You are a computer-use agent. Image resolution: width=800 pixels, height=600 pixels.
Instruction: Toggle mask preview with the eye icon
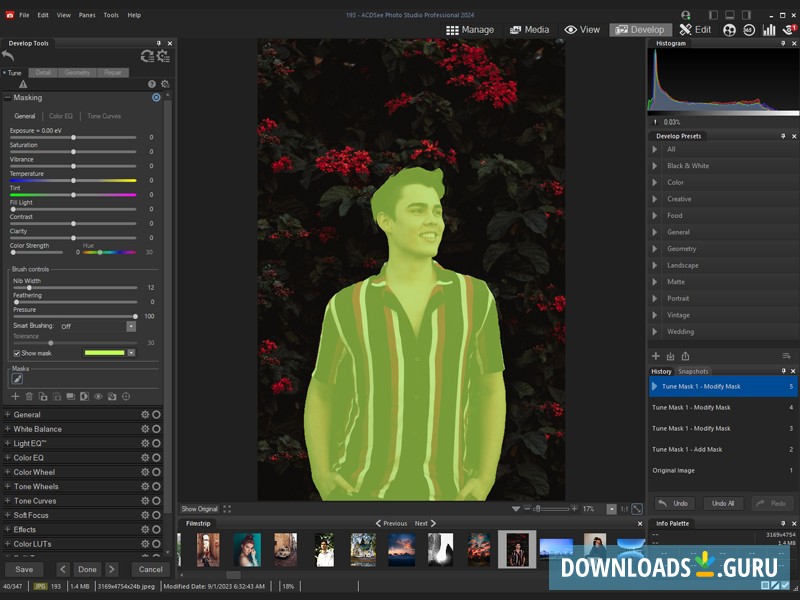click(100, 397)
